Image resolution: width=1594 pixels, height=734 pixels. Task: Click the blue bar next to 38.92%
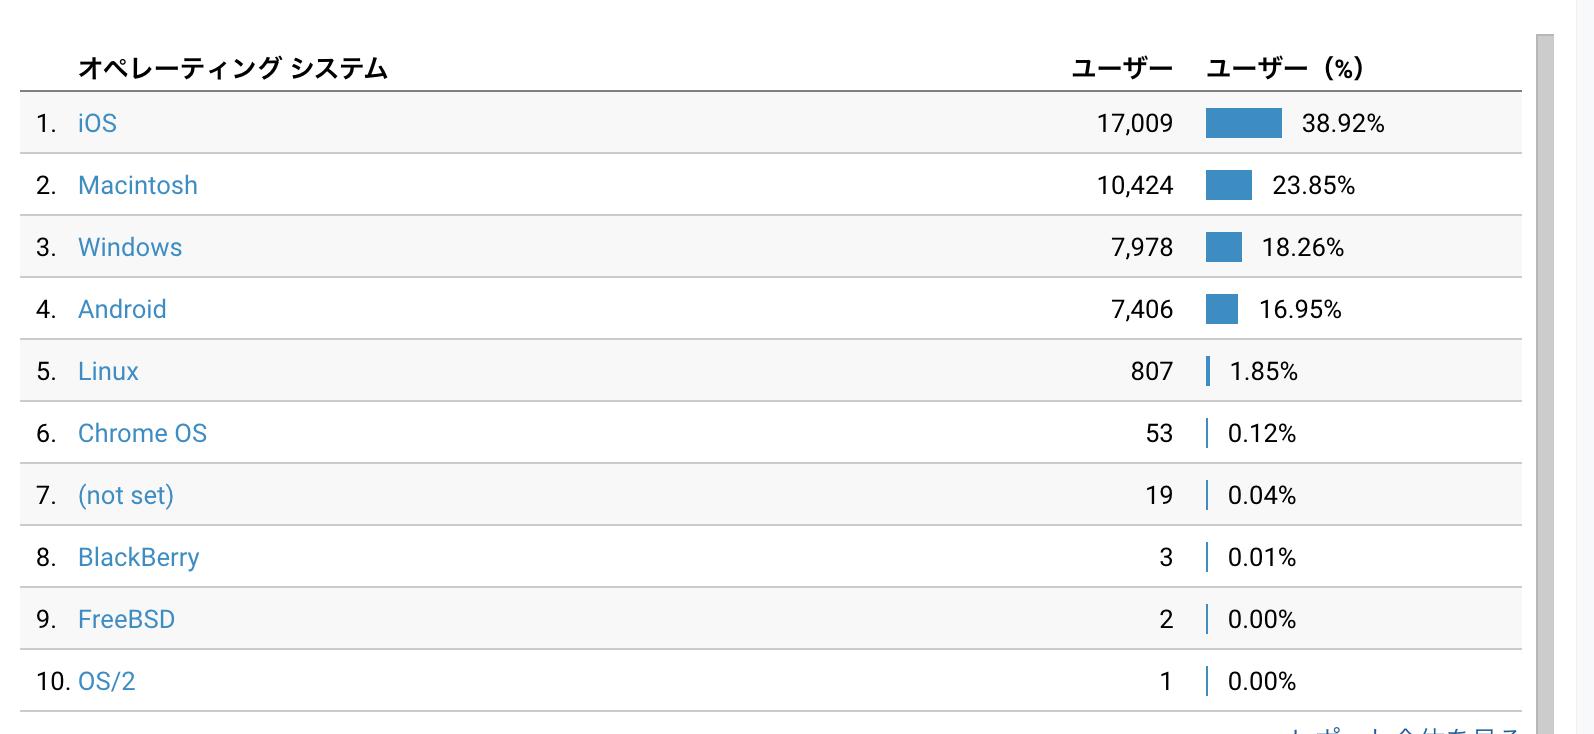click(1243, 123)
